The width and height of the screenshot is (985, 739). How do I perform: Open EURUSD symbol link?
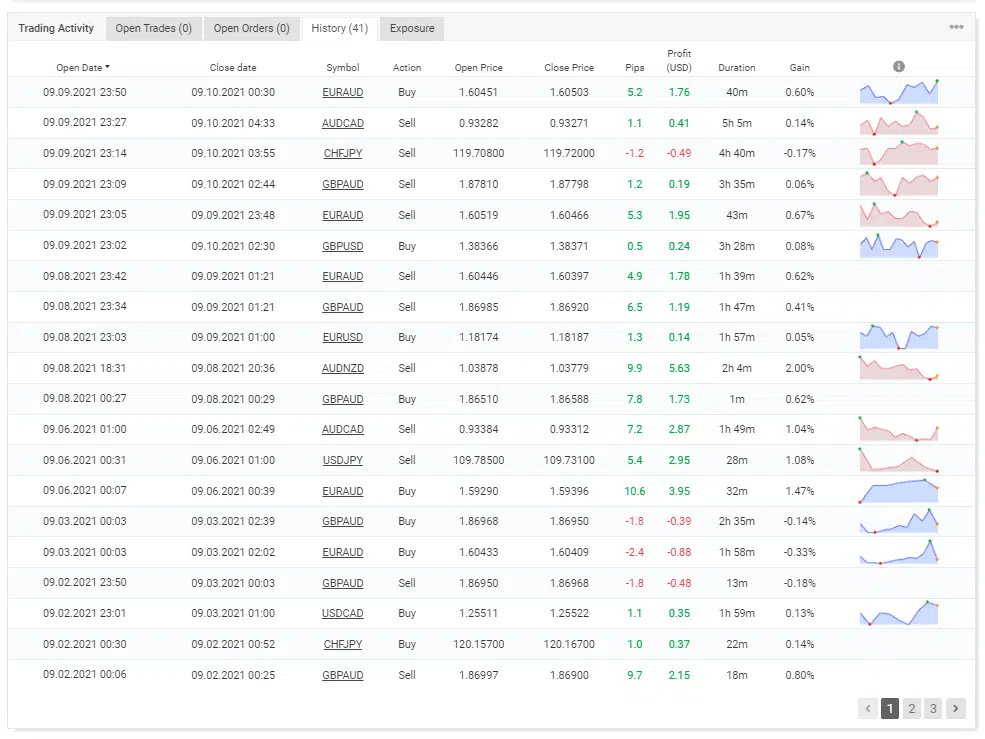[x=343, y=337]
